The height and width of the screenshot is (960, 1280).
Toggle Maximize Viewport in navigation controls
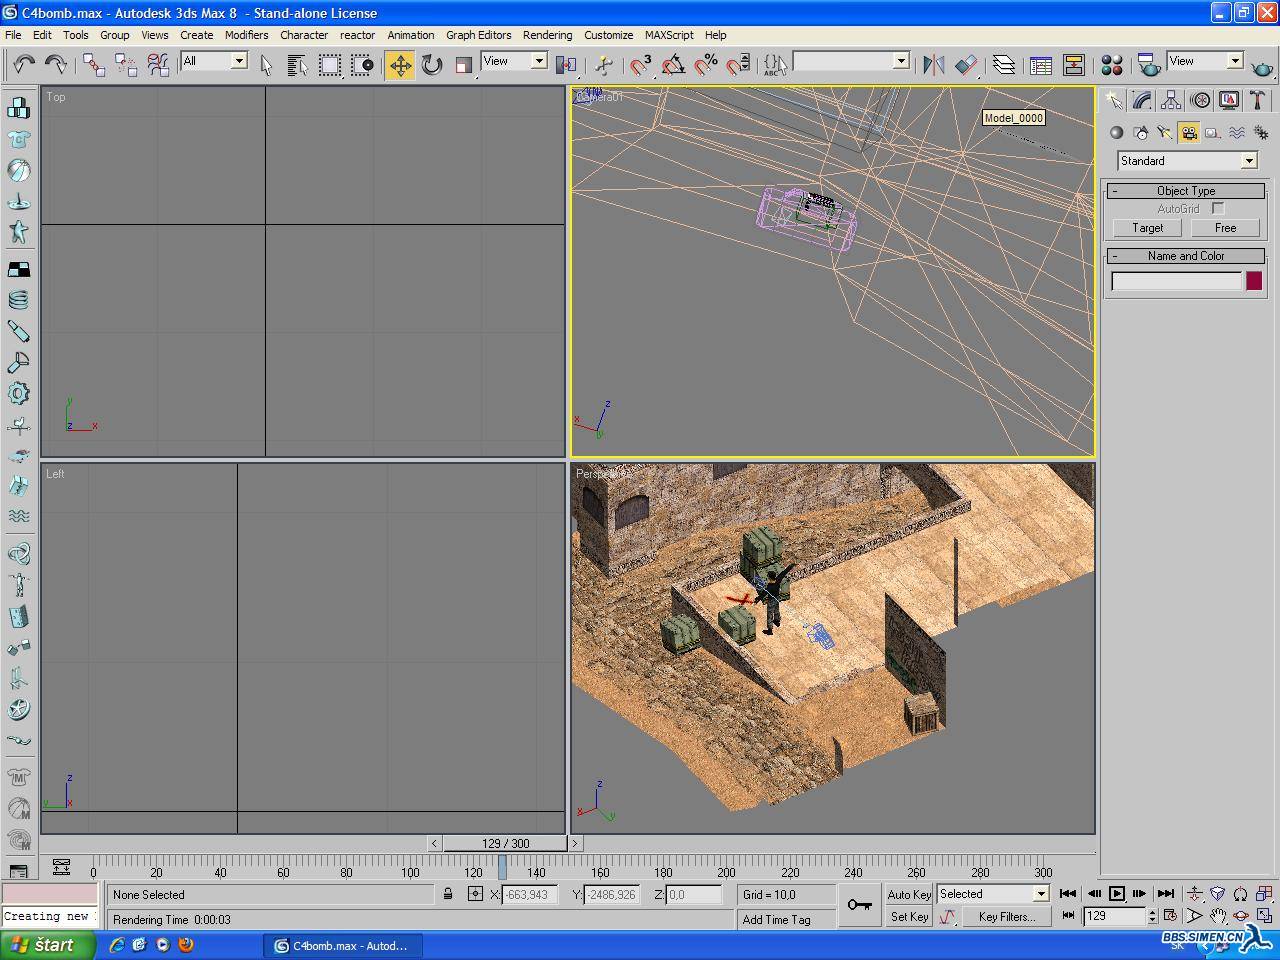(x=1264, y=915)
